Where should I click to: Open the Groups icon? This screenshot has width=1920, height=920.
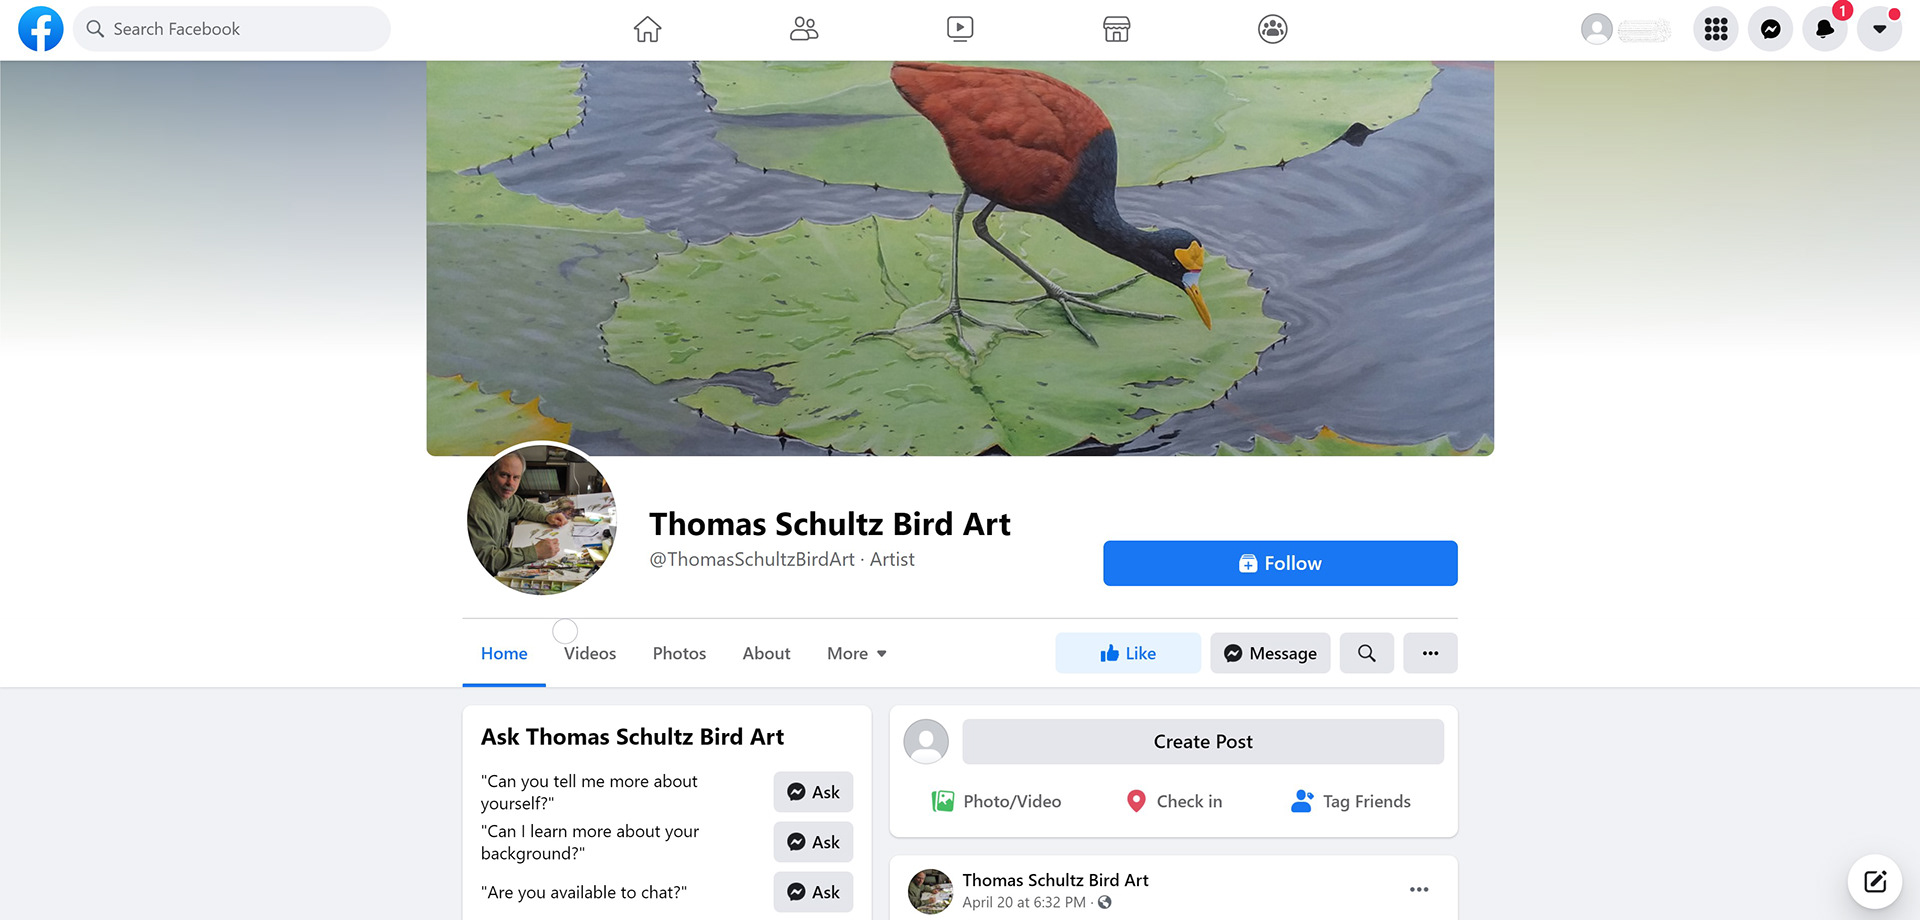(x=1272, y=29)
